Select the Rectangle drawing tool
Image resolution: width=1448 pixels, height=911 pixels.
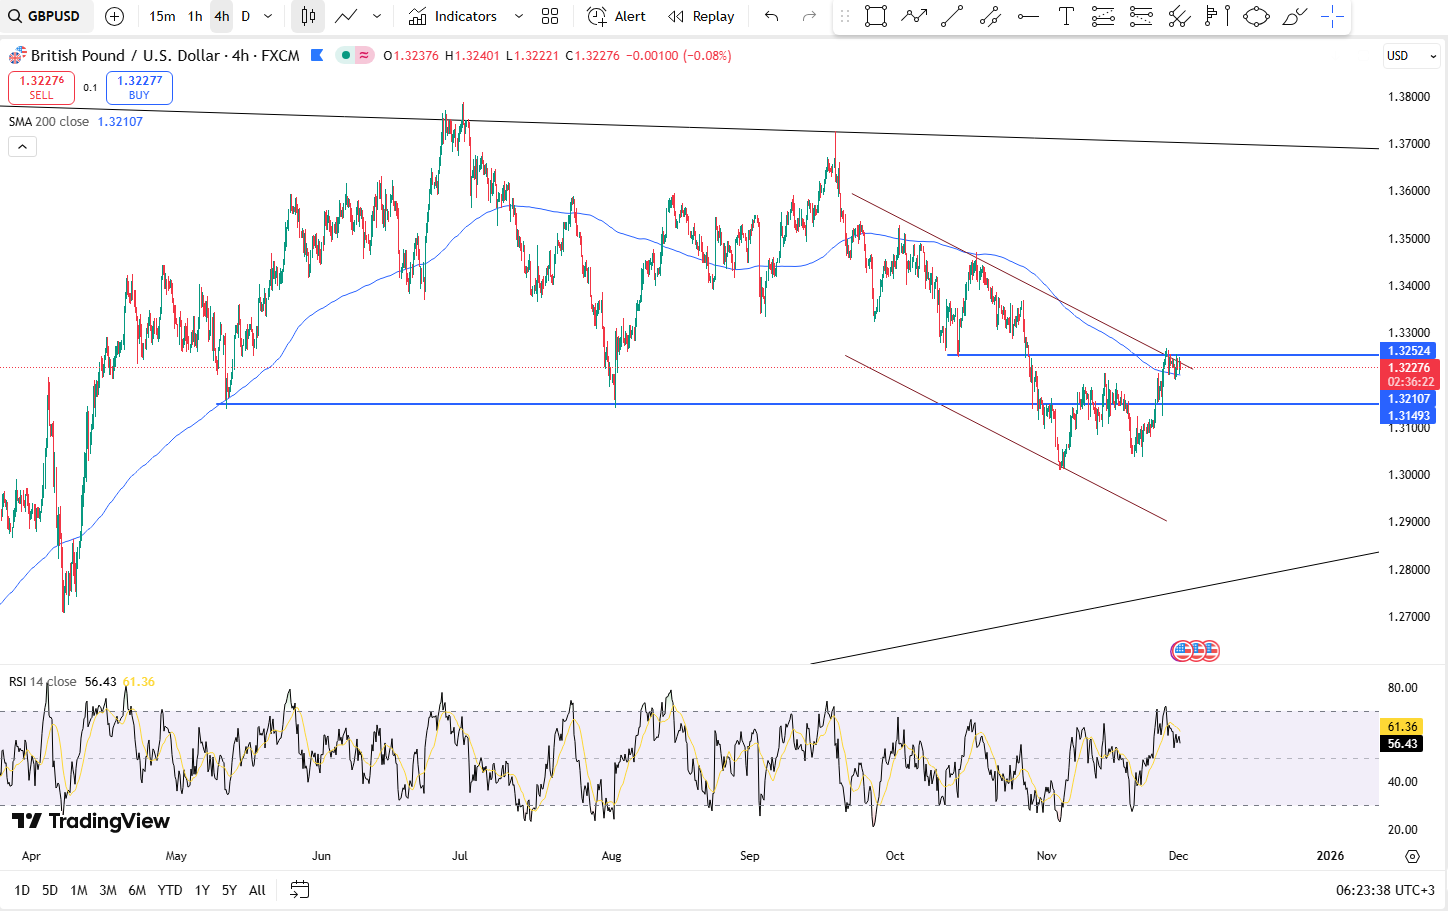tap(875, 16)
